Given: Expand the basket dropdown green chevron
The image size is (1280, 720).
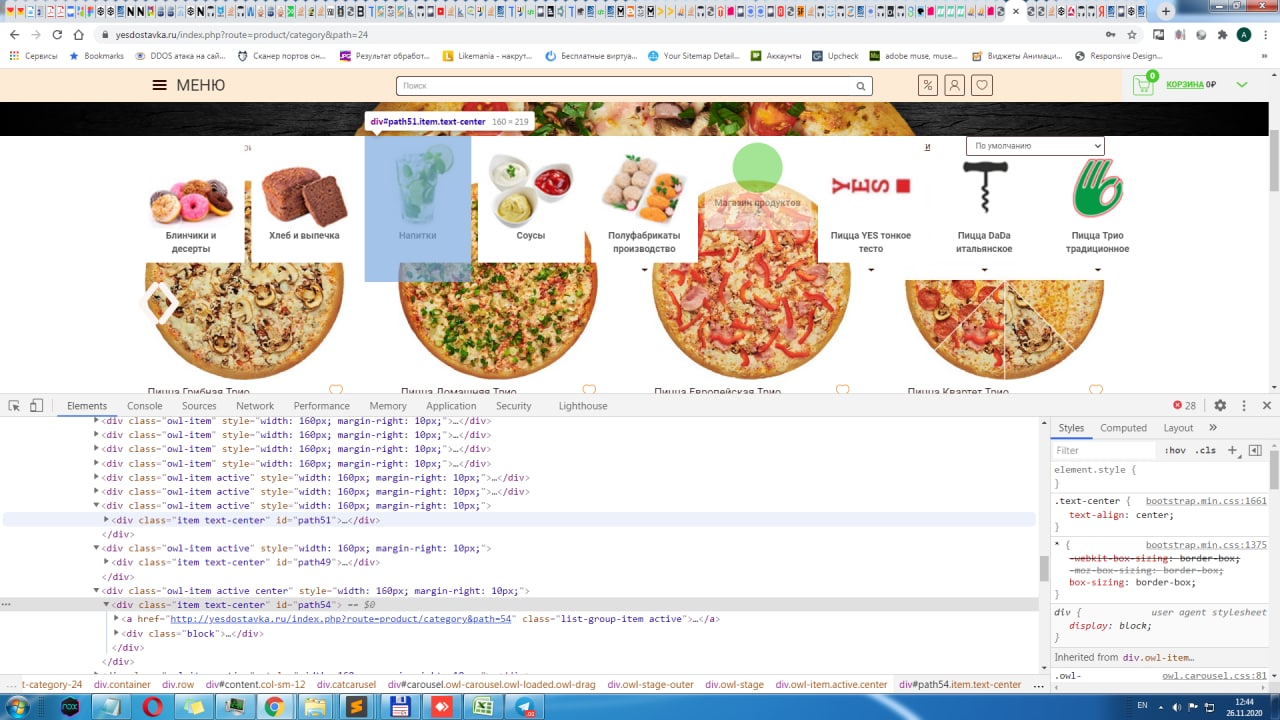Looking at the screenshot, I should 1242,85.
